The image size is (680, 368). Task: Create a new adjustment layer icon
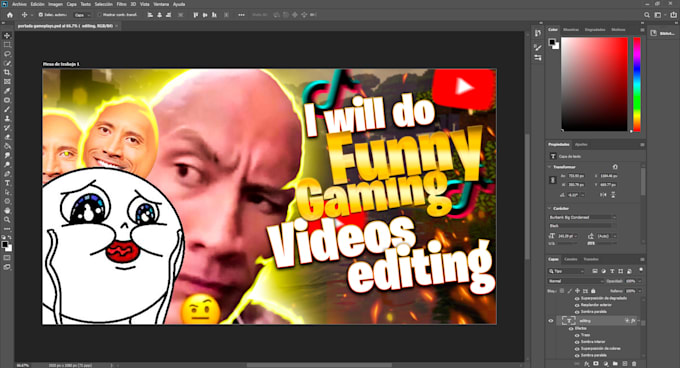pos(605,364)
